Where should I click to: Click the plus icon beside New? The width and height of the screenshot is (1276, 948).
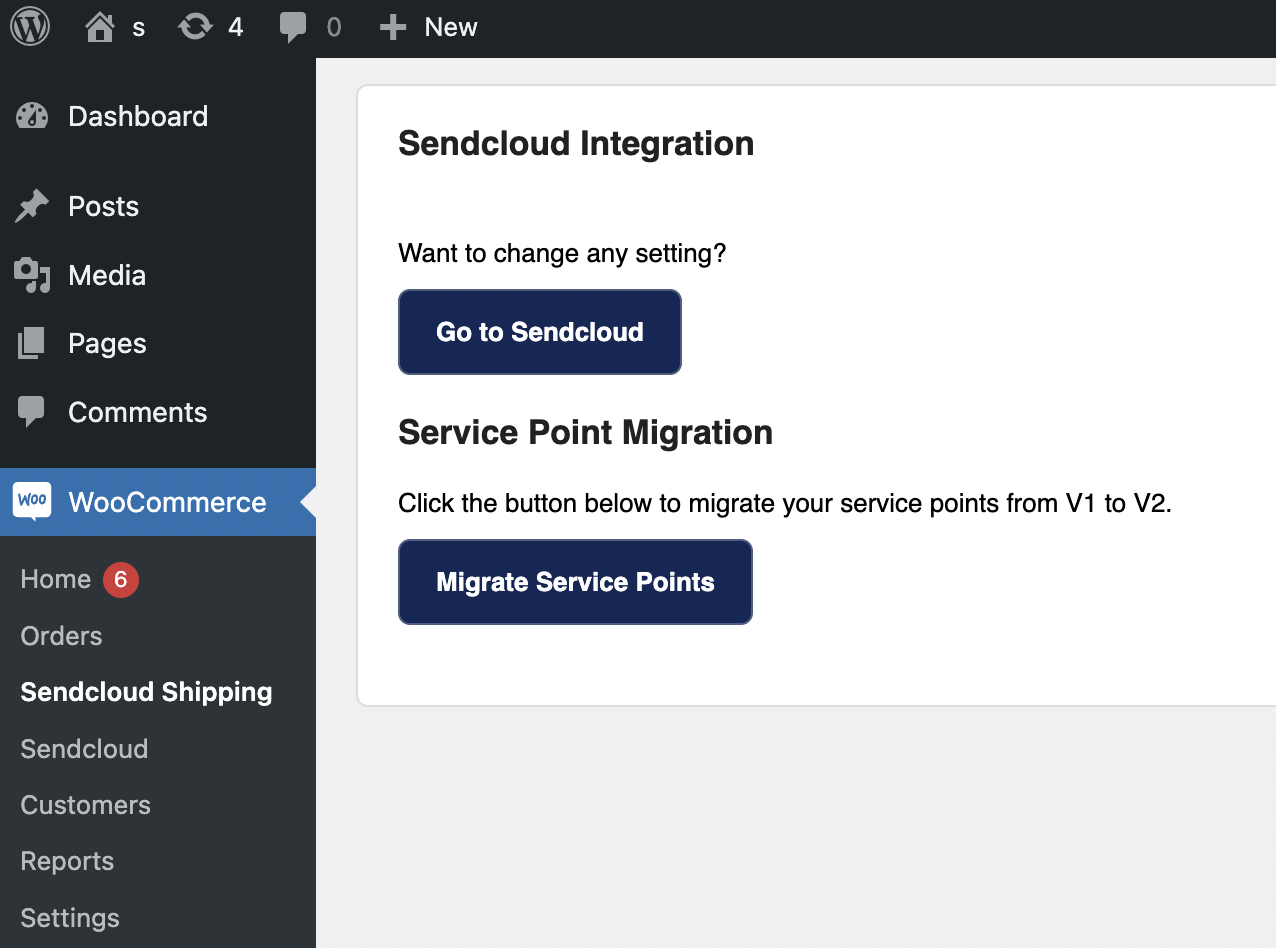[393, 27]
